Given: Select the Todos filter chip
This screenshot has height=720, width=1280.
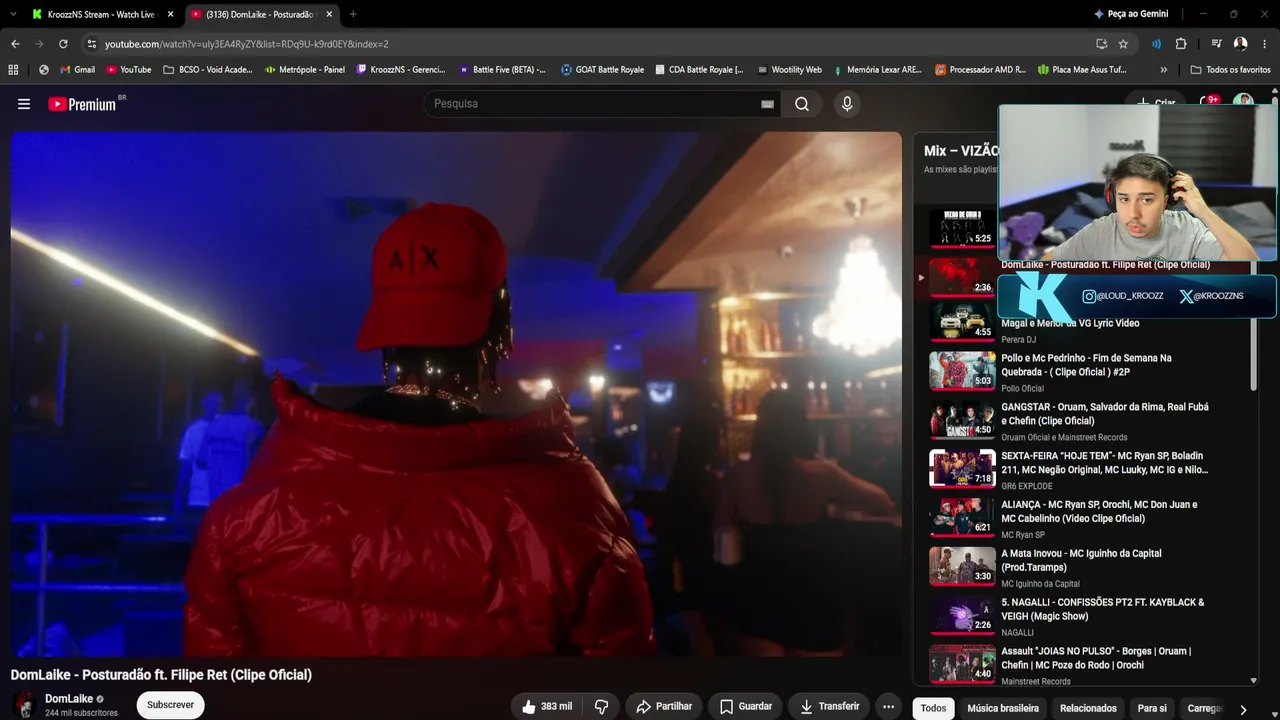Looking at the screenshot, I should pos(933,708).
